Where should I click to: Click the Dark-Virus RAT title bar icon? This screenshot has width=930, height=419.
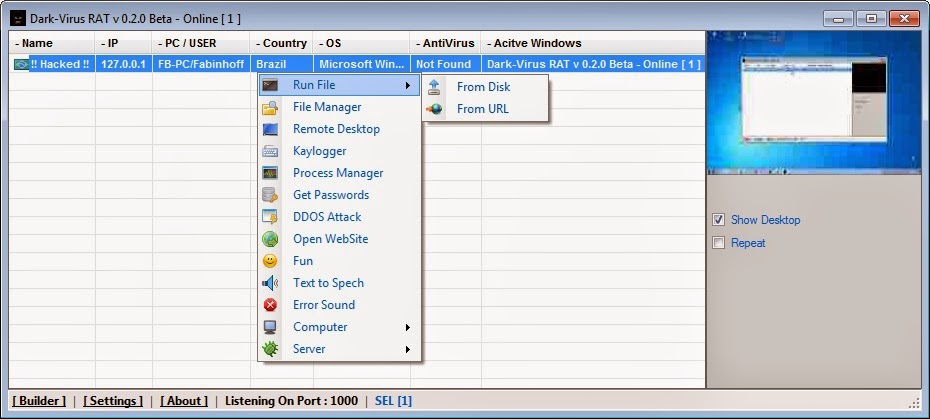tap(18, 18)
